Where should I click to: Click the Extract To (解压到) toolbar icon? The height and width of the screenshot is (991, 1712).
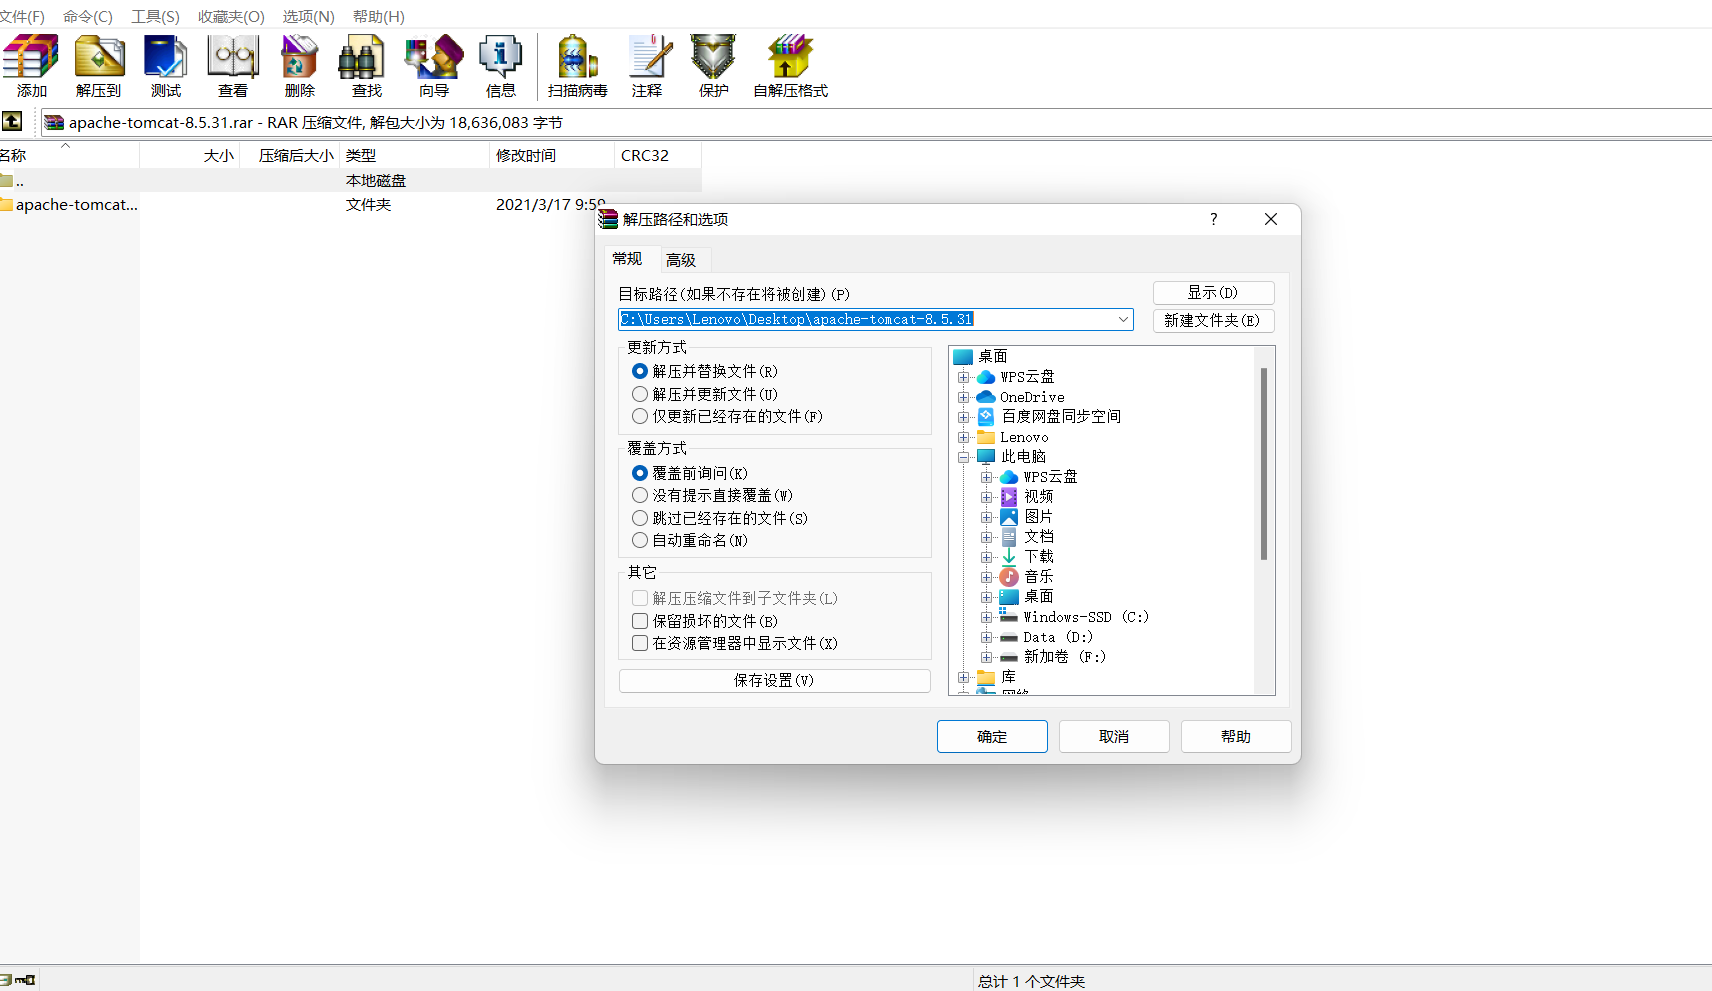[98, 57]
